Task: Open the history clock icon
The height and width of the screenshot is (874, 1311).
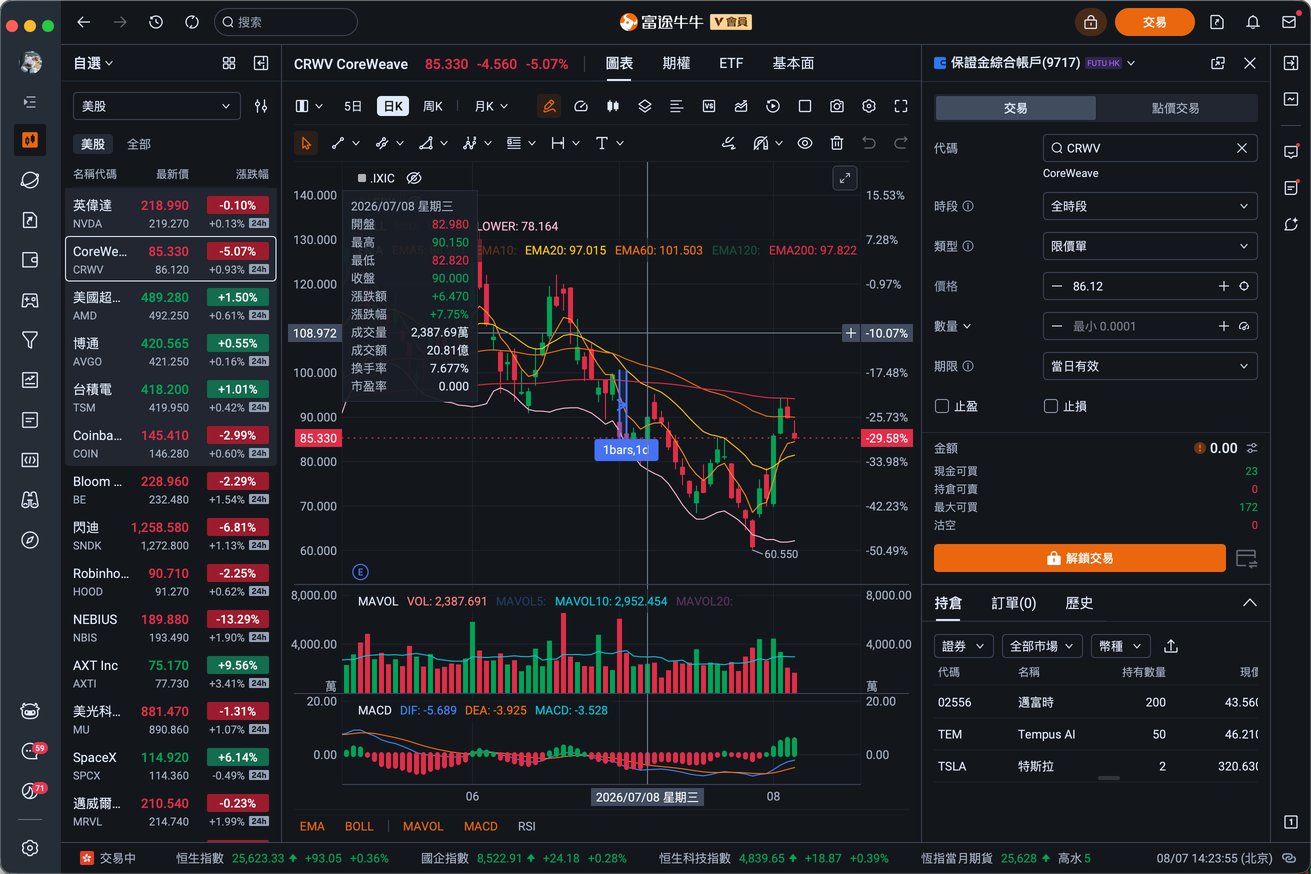Action: 156,22
